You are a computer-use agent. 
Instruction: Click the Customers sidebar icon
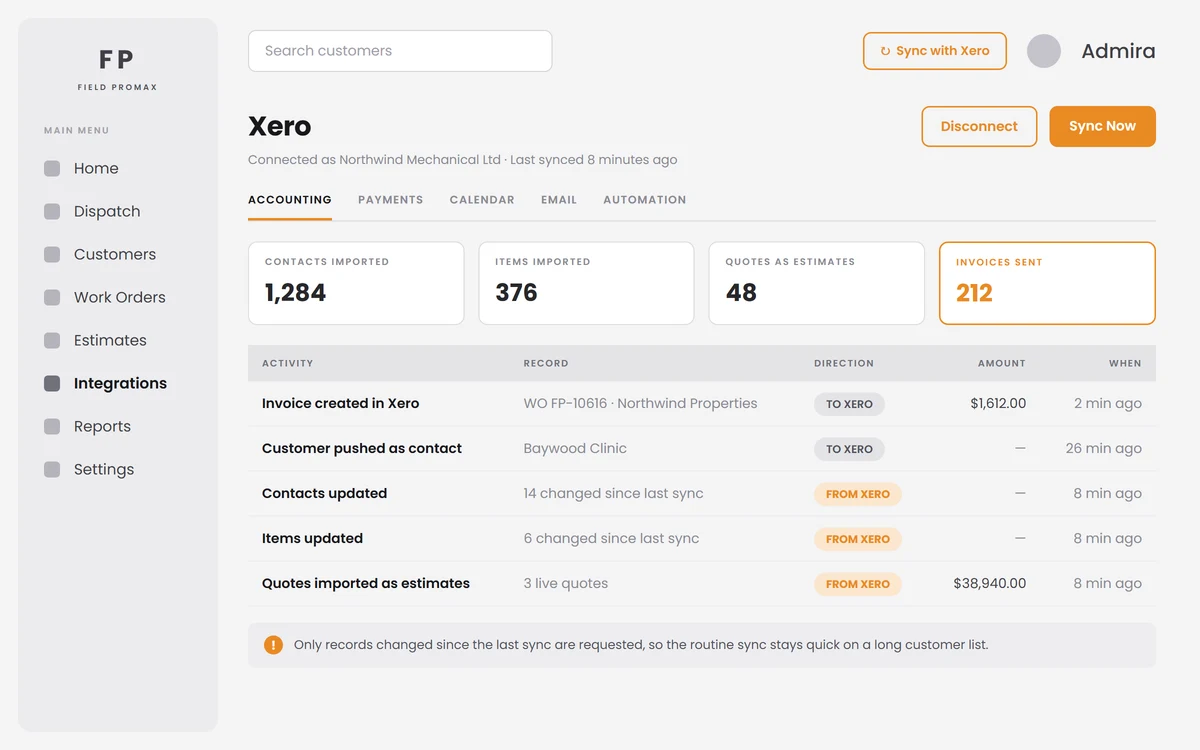[x=52, y=255]
